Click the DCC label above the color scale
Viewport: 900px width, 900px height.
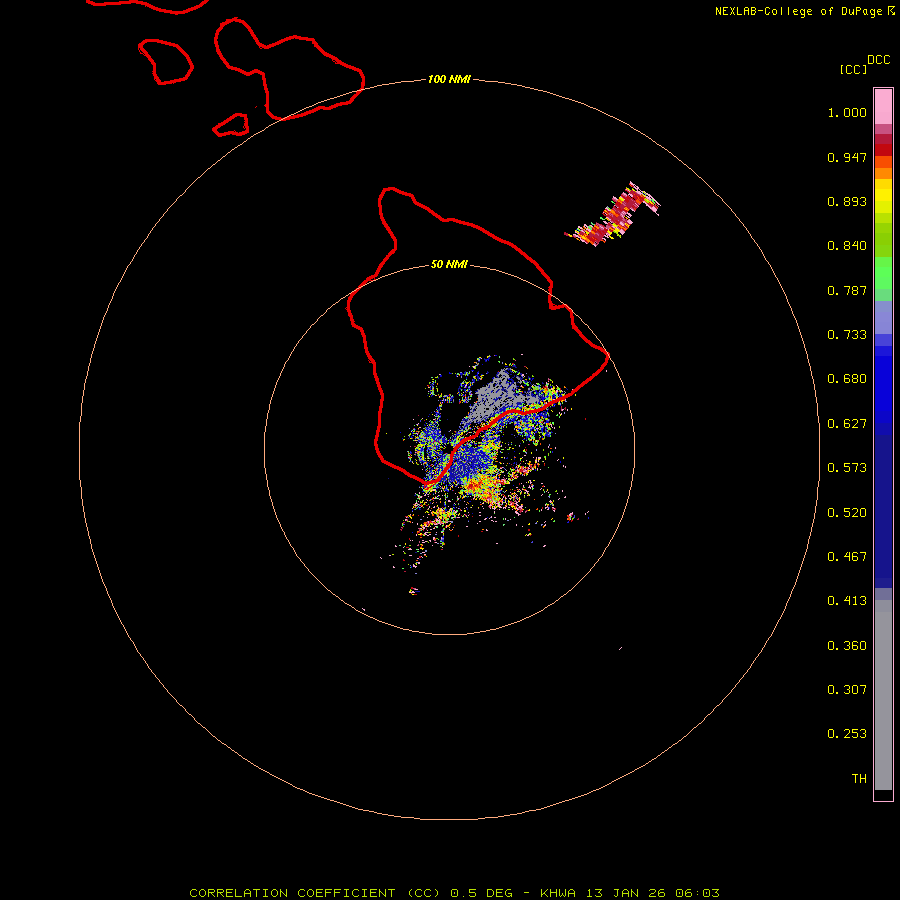(878, 60)
